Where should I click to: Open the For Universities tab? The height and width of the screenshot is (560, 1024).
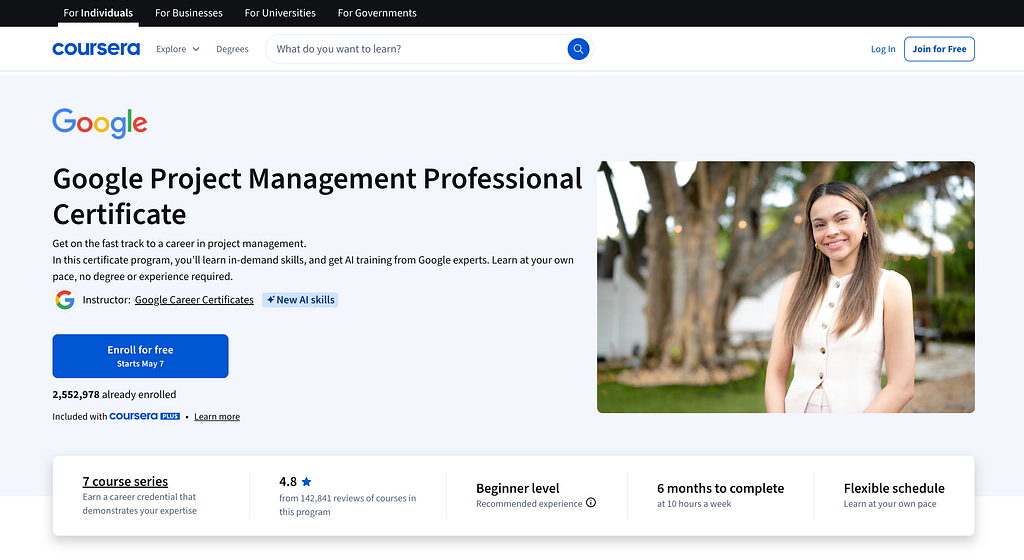coord(280,13)
